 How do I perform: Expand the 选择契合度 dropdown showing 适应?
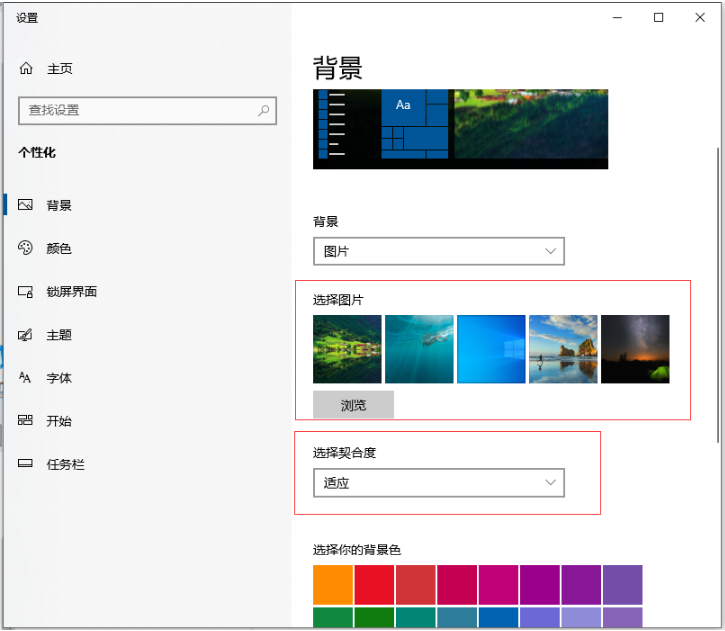click(x=438, y=483)
